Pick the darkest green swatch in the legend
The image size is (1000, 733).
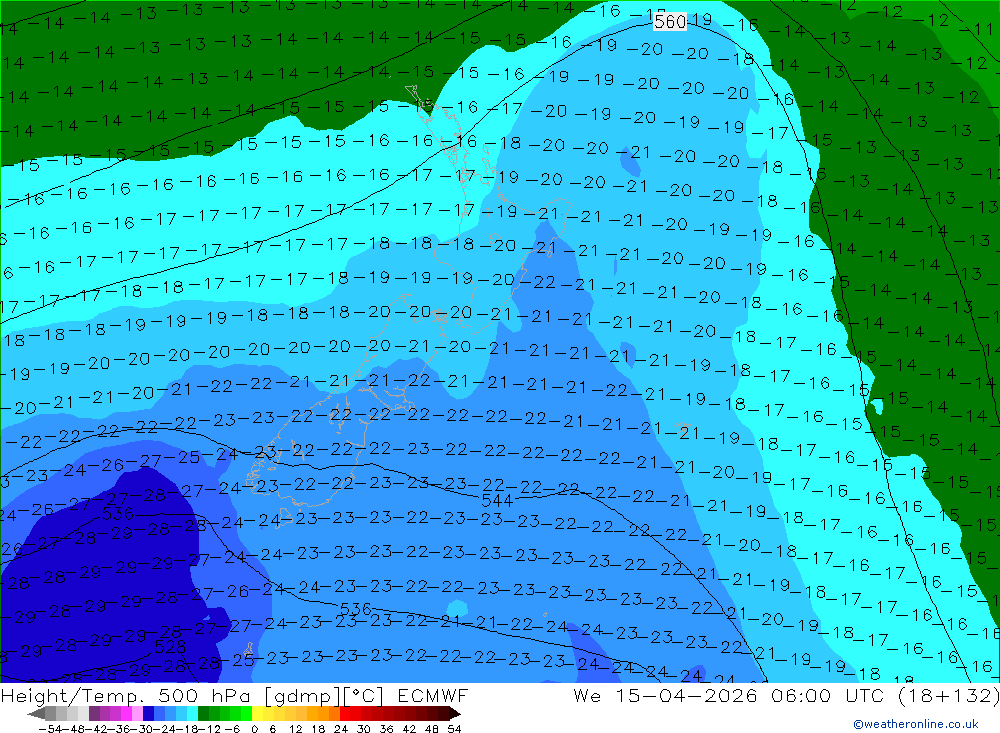tap(203, 714)
